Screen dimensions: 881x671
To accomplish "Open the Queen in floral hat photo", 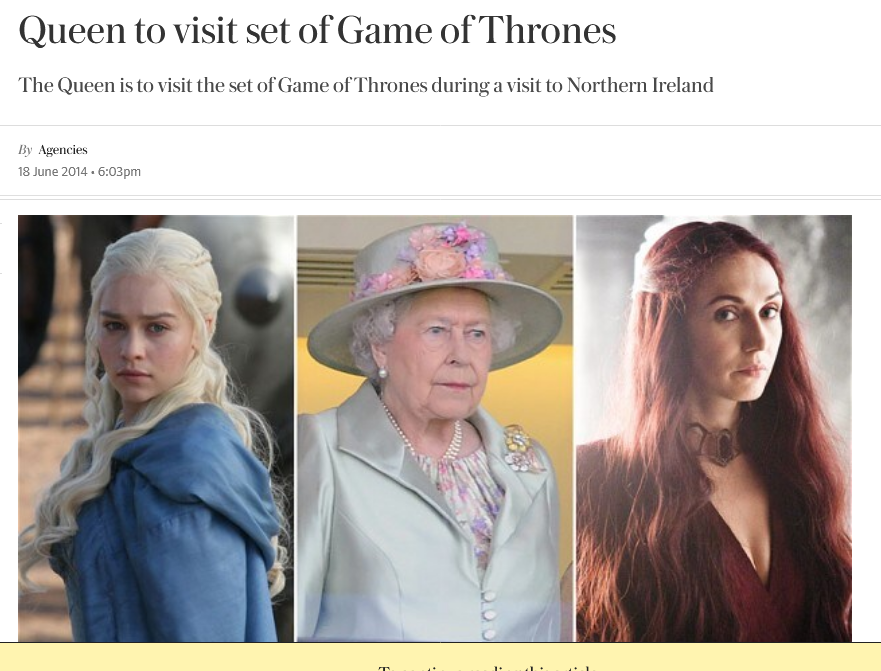I will point(435,428).
